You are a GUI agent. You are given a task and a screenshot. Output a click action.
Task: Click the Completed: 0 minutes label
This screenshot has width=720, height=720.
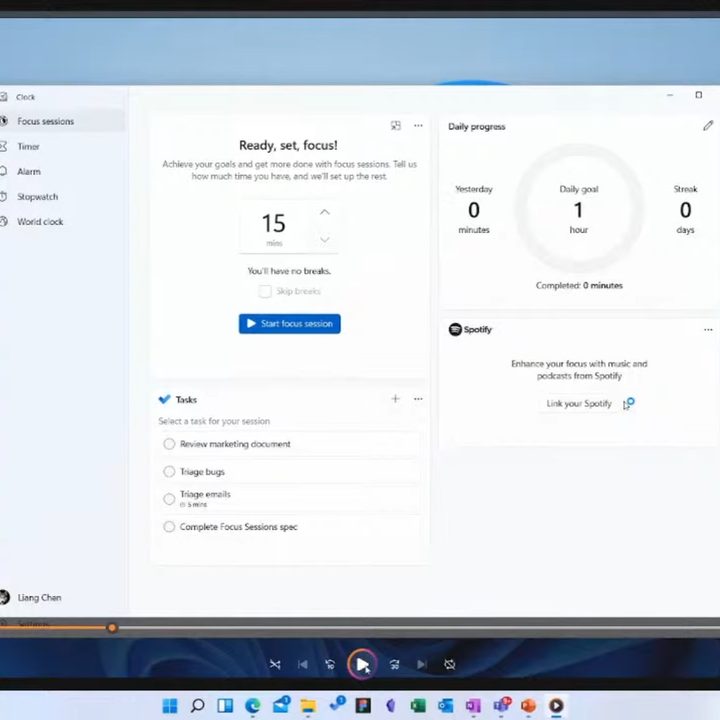pos(579,286)
